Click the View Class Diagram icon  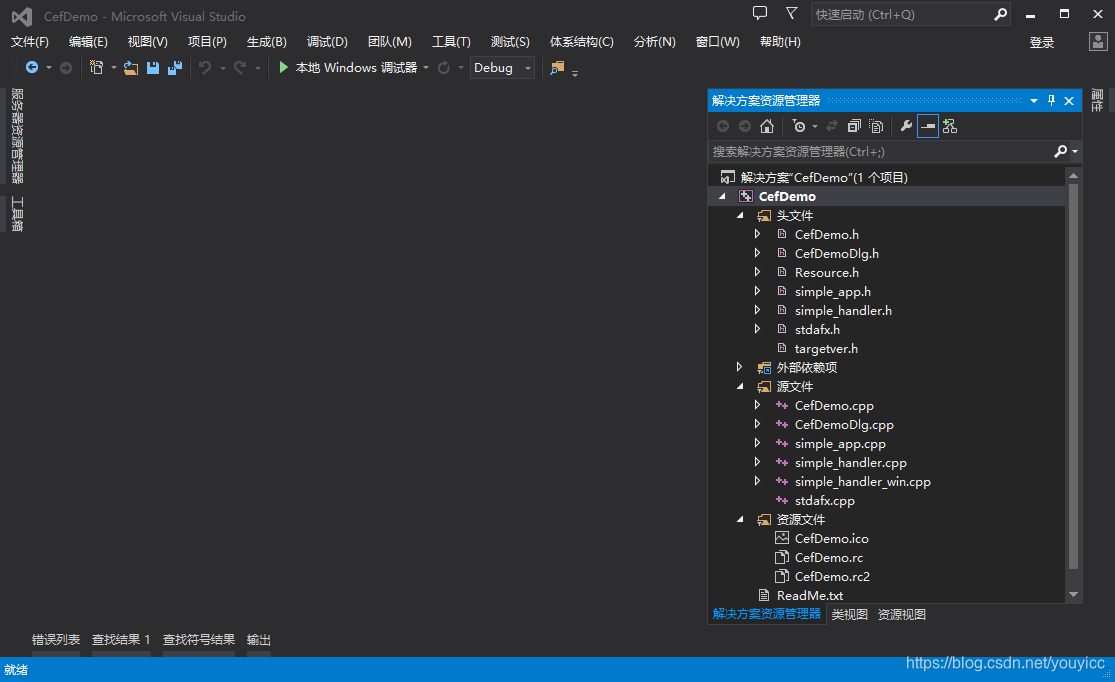(950, 126)
